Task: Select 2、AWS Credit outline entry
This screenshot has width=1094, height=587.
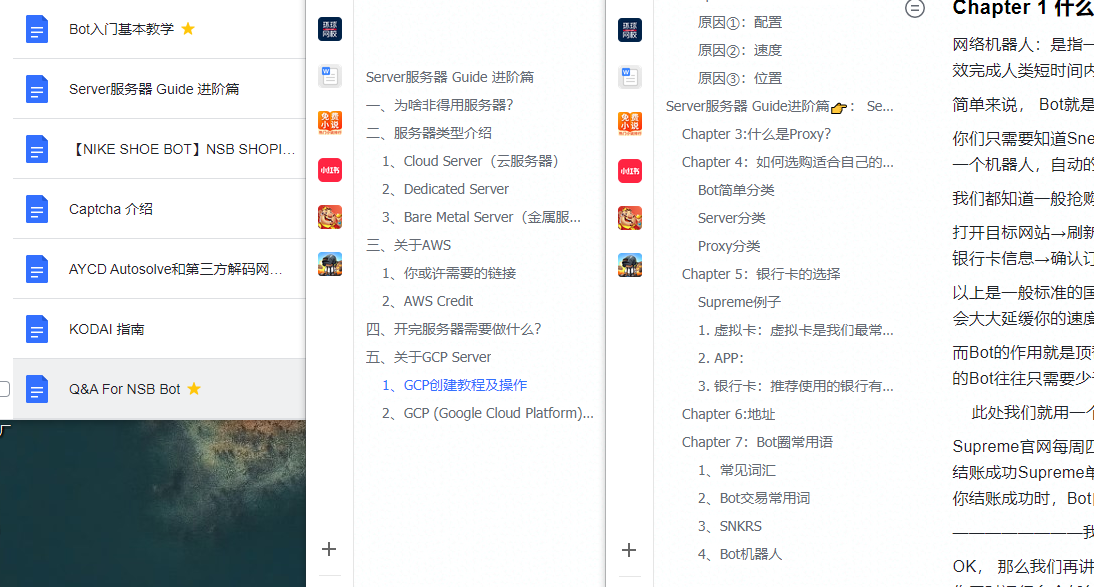Action: pos(427,301)
